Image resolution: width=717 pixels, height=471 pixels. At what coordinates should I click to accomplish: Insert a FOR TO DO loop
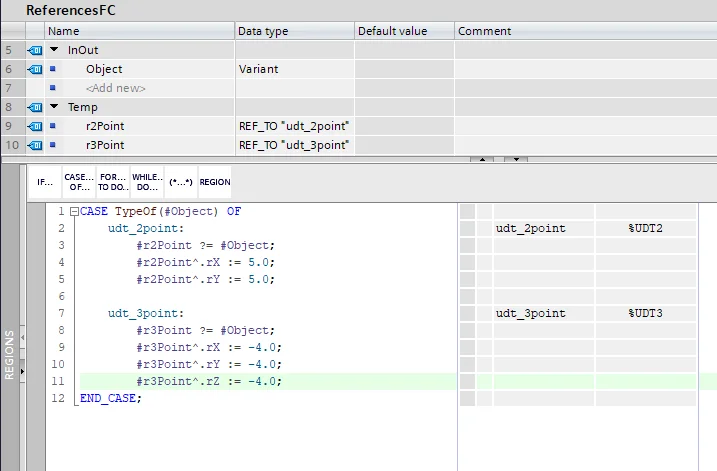click(112, 182)
